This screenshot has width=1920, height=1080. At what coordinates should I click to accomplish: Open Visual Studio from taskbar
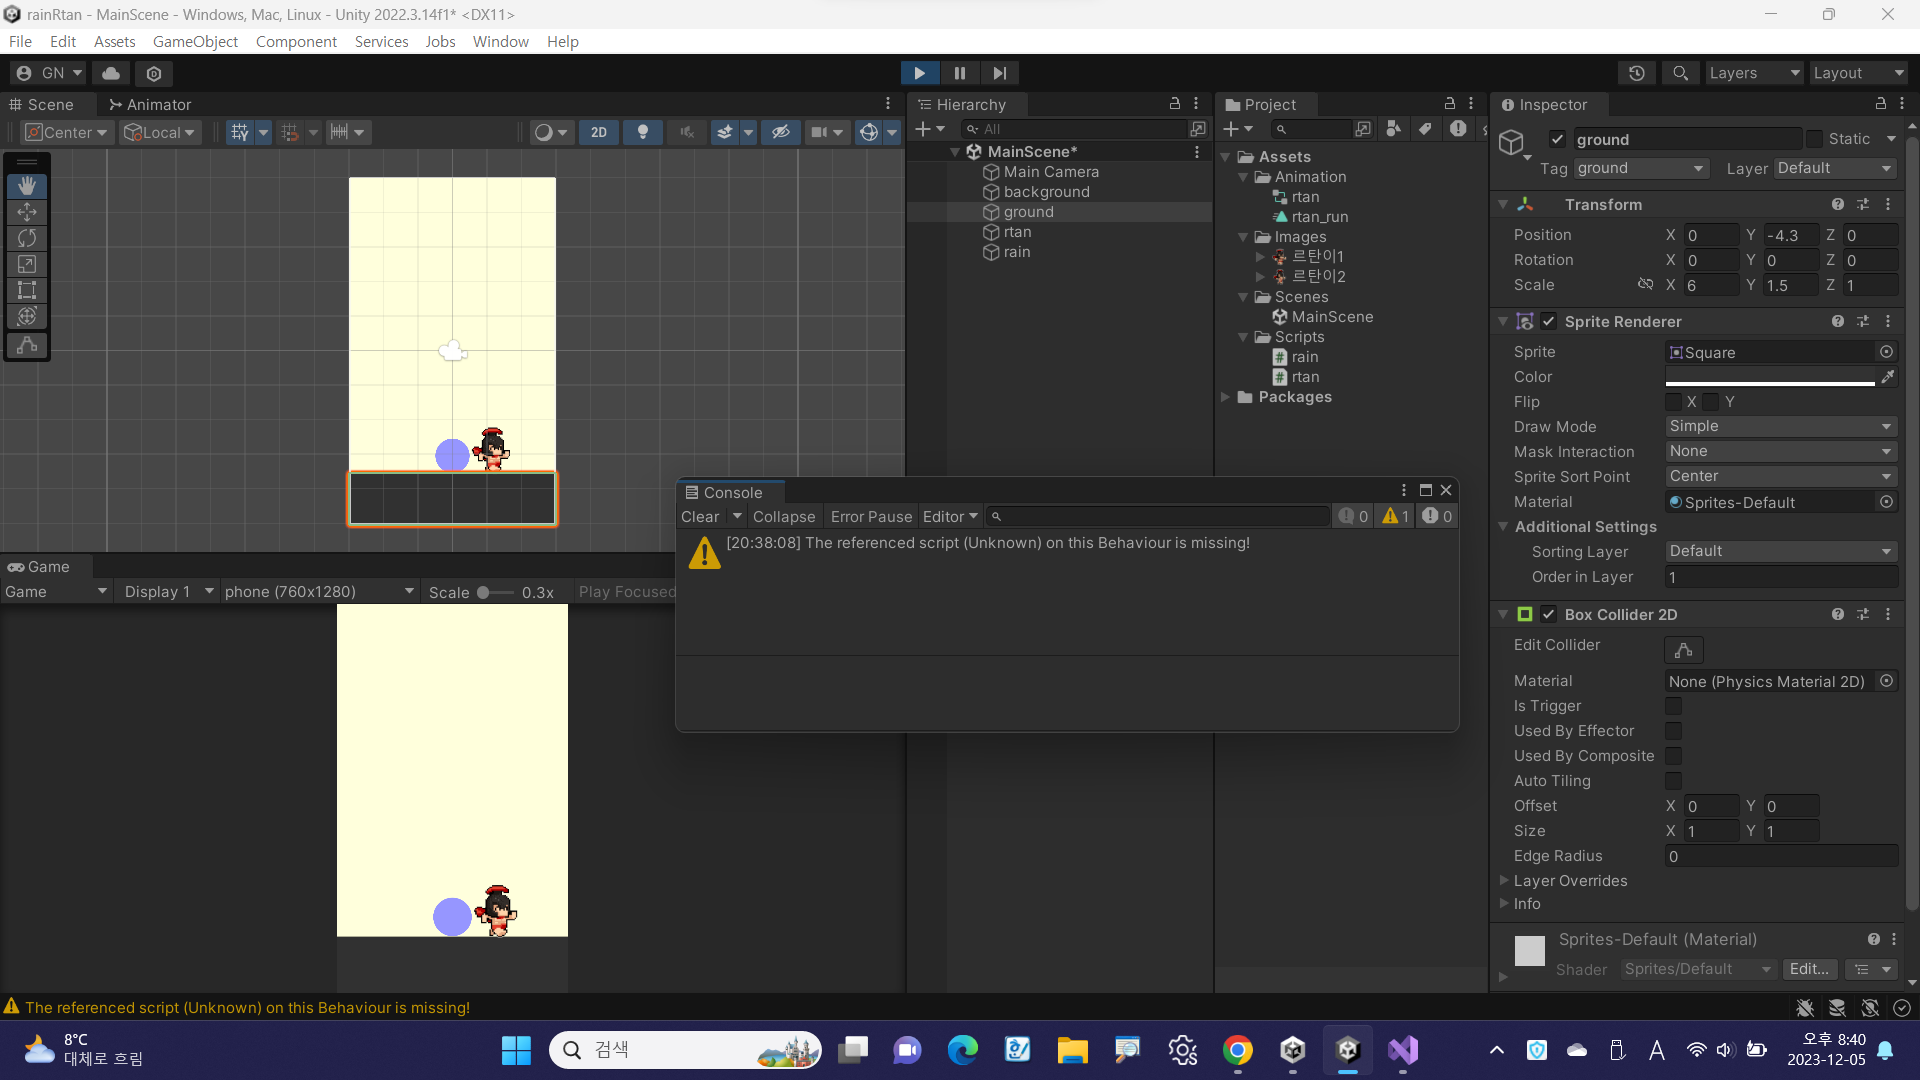click(1403, 1050)
